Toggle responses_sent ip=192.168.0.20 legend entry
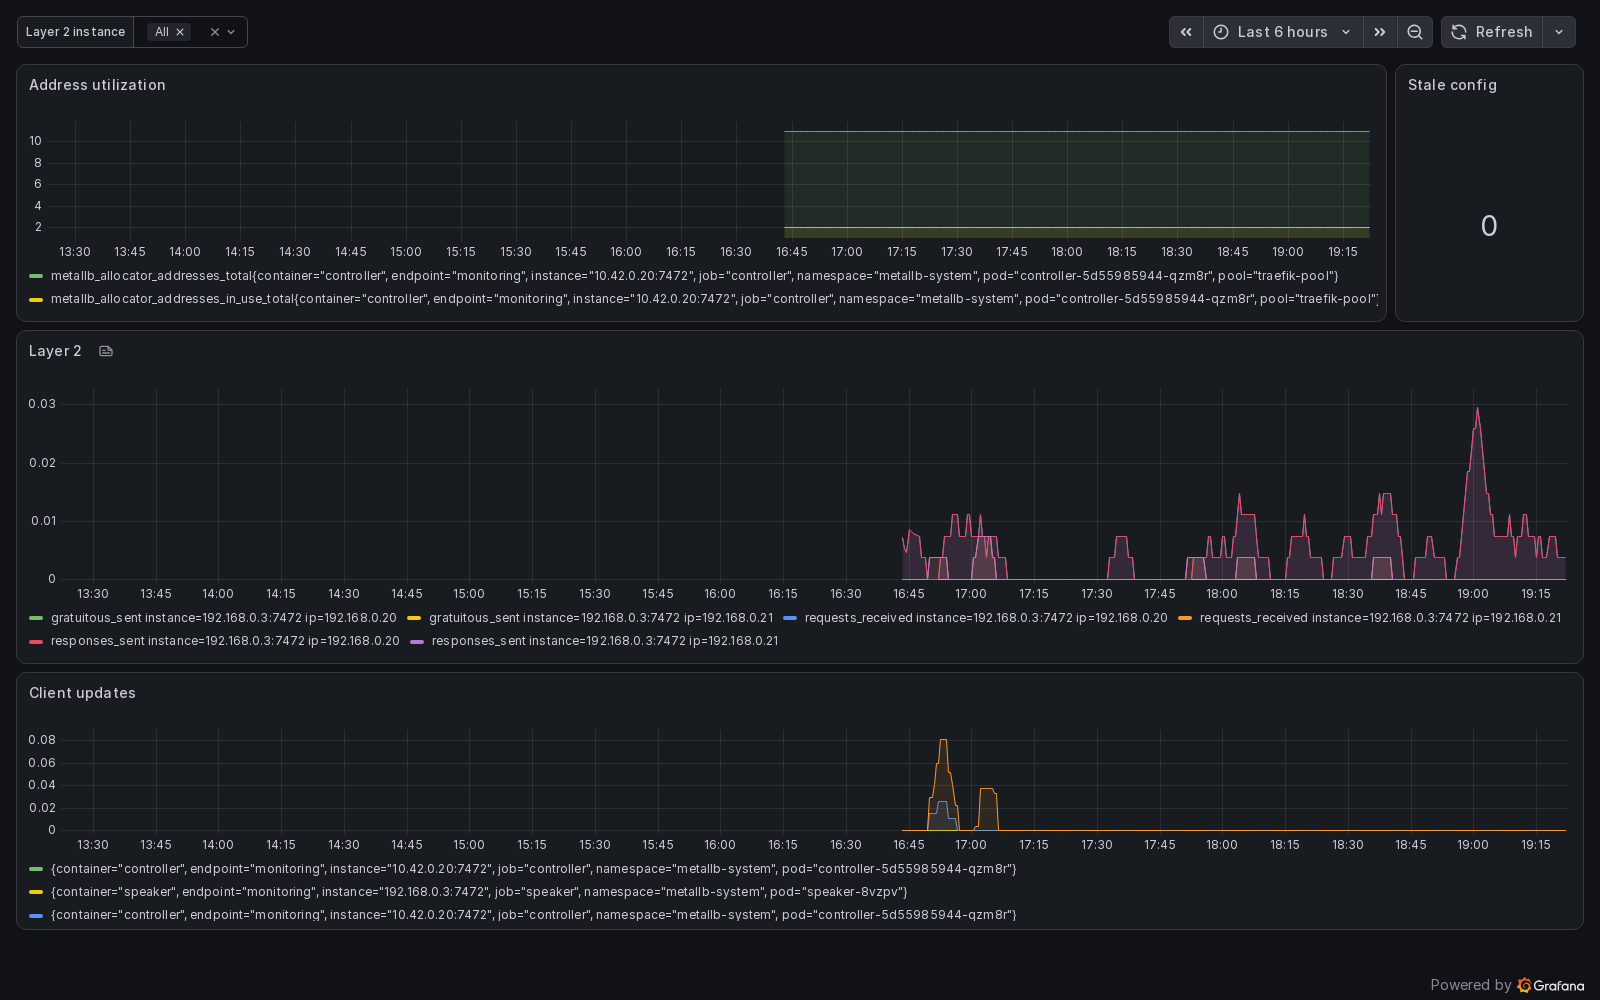 click(x=225, y=641)
